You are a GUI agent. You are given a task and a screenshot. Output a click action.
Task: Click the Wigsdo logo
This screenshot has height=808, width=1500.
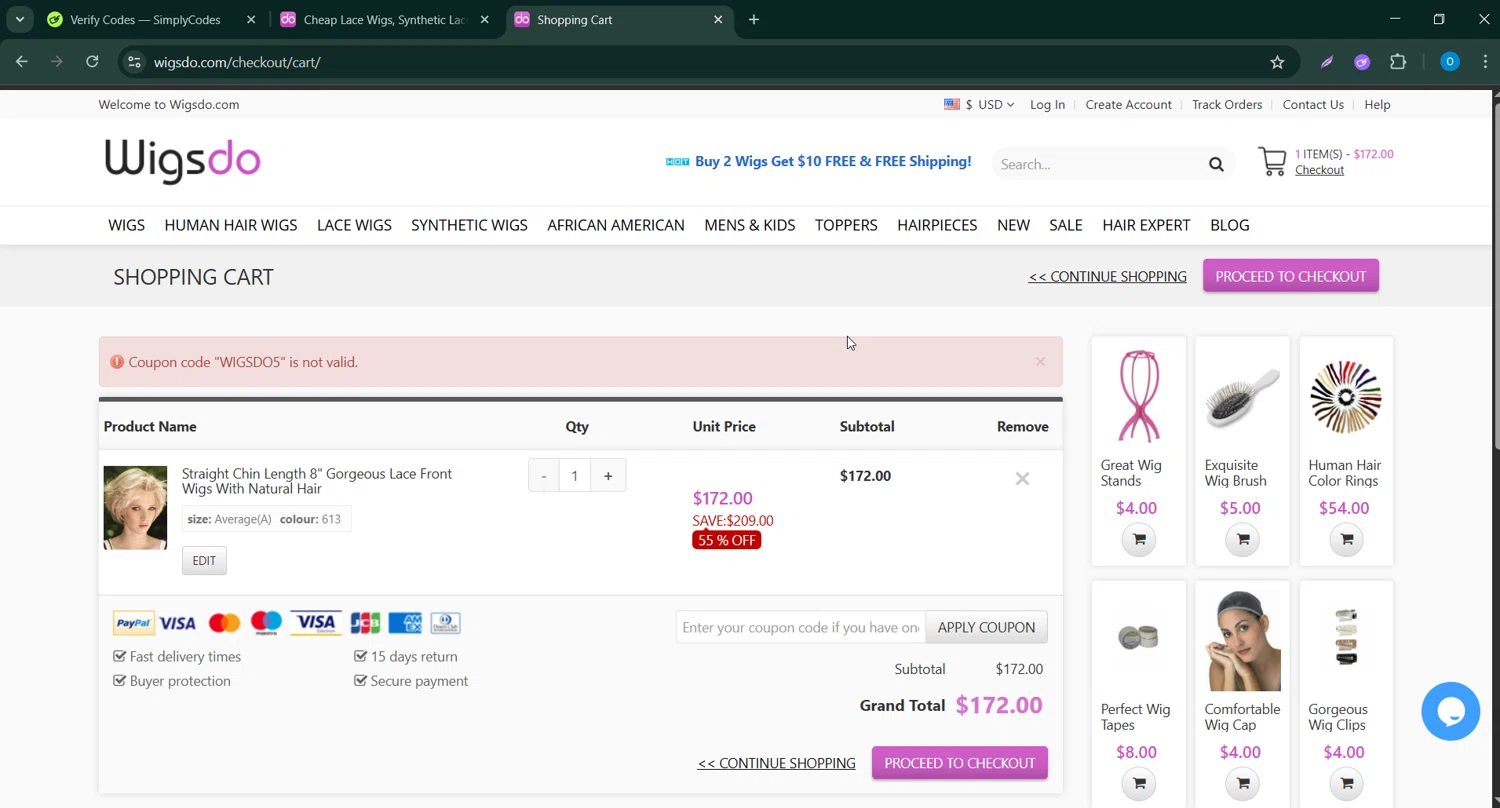183,161
